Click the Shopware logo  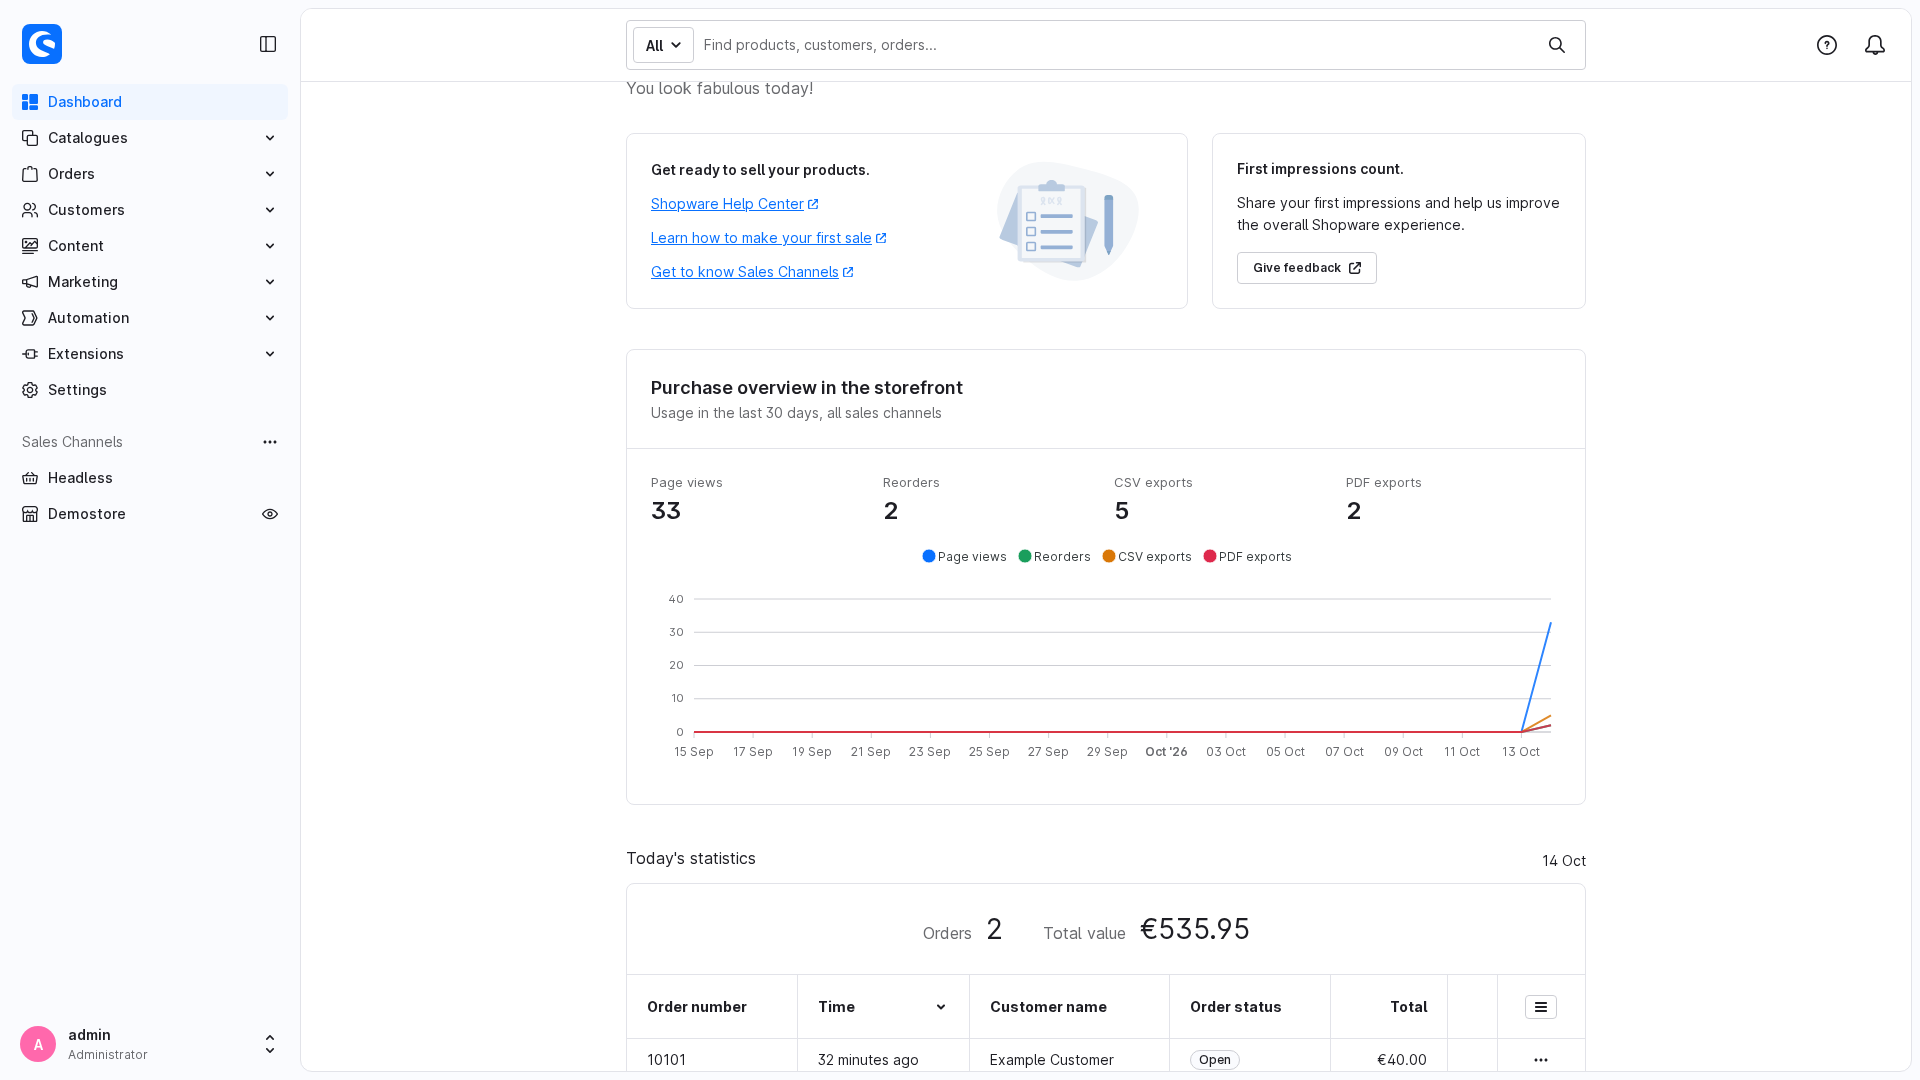coord(42,44)
